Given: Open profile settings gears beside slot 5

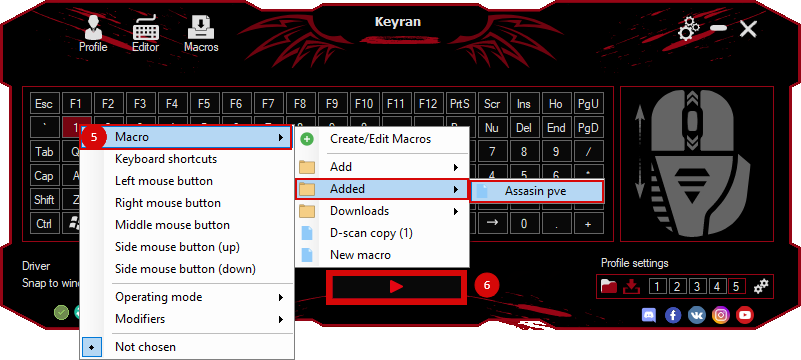Looking at the screenshot, I should click(x=761, y=286).
